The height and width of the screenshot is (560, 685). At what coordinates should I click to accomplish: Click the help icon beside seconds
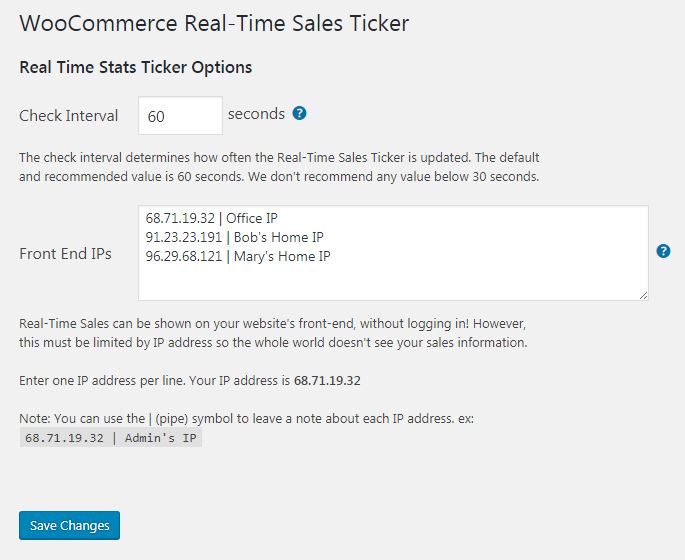[x=299, y=114]
